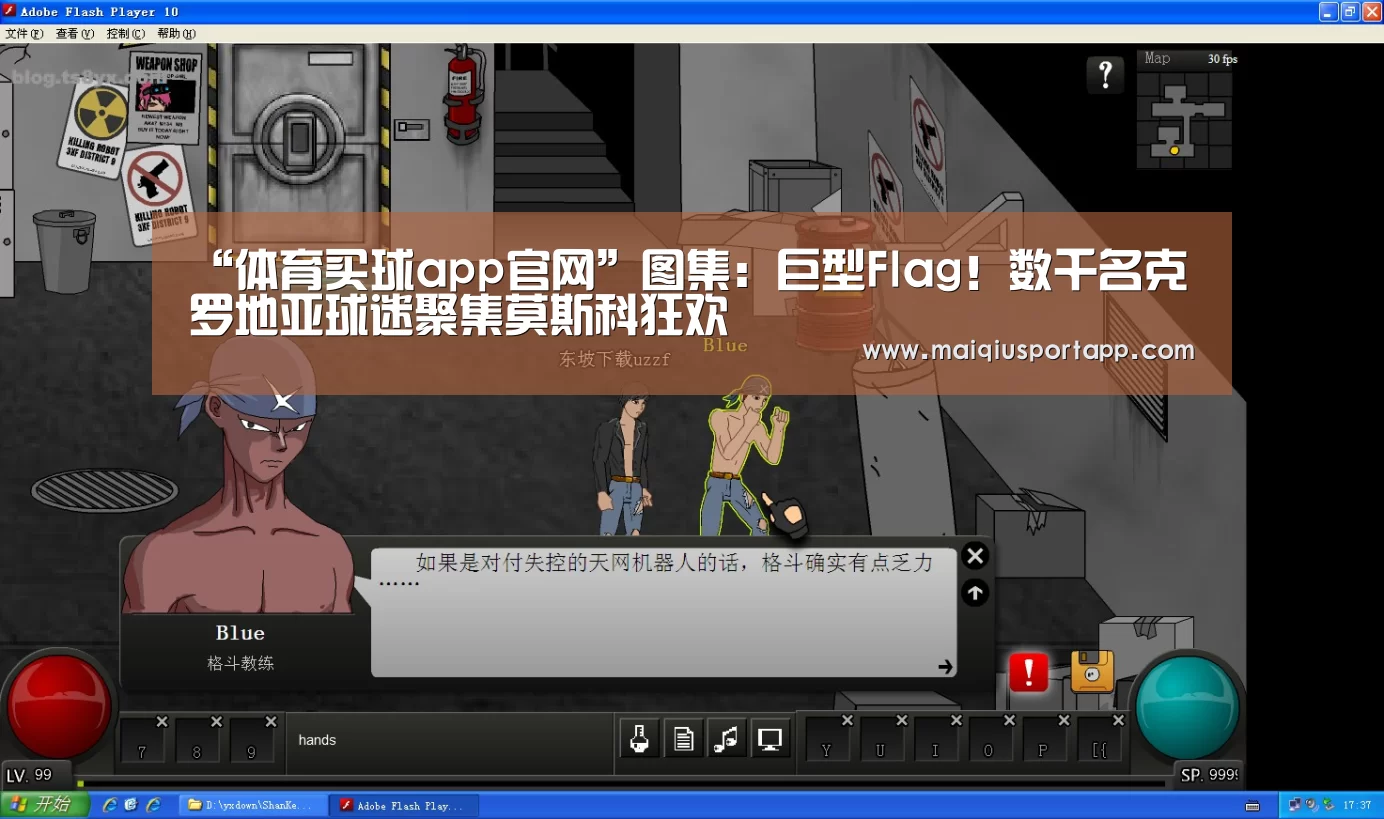The image size is (1384, 819).
Task: Advance the dialogue with the next arrow
Action: tap(945, 666)
